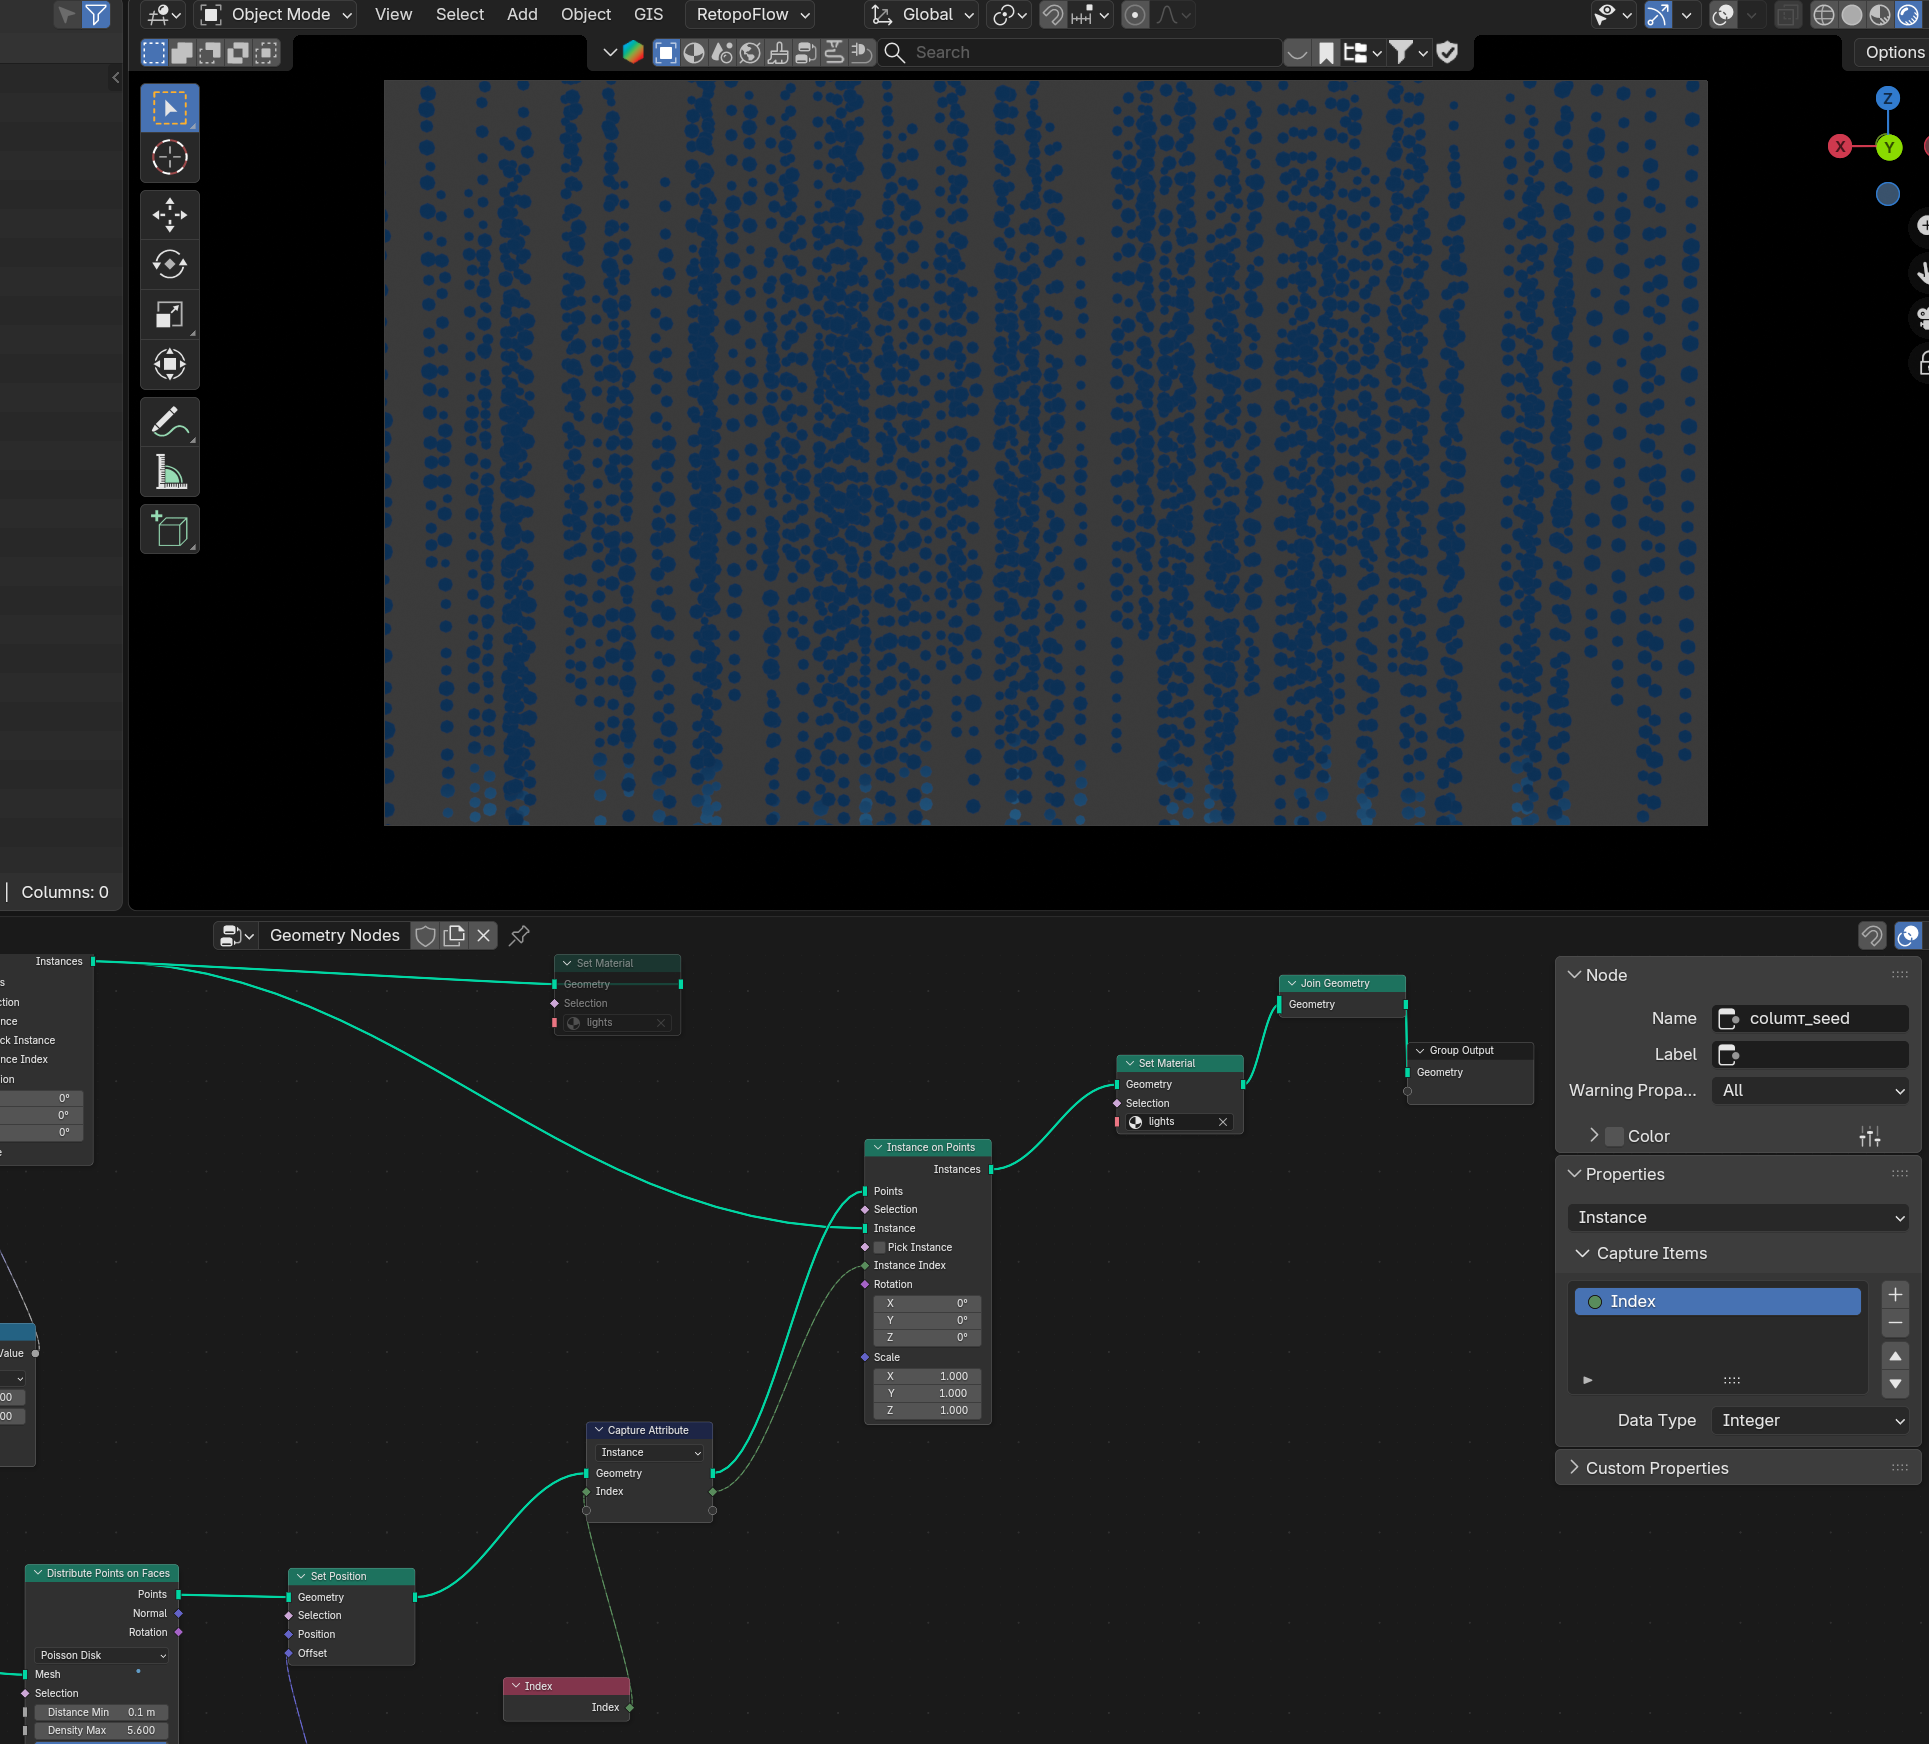Open the Add menu
1929x1744 pixels.
point(522,14)
